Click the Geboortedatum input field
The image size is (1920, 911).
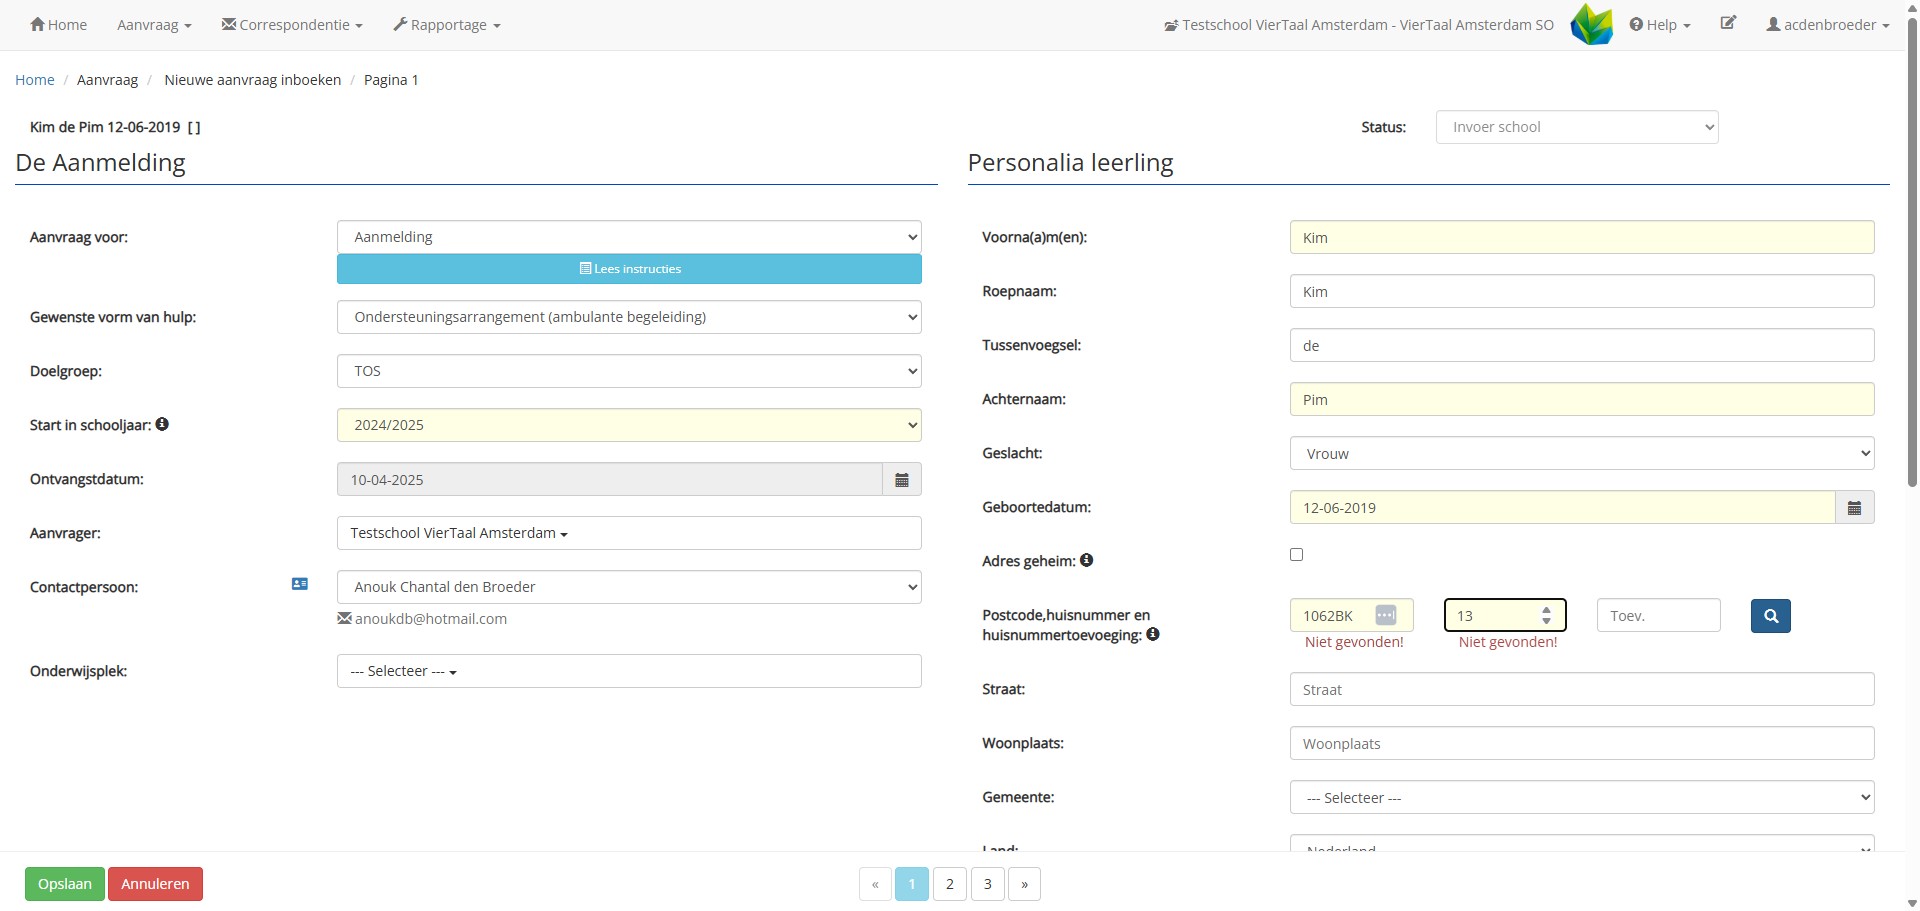tap(1563, 507)
